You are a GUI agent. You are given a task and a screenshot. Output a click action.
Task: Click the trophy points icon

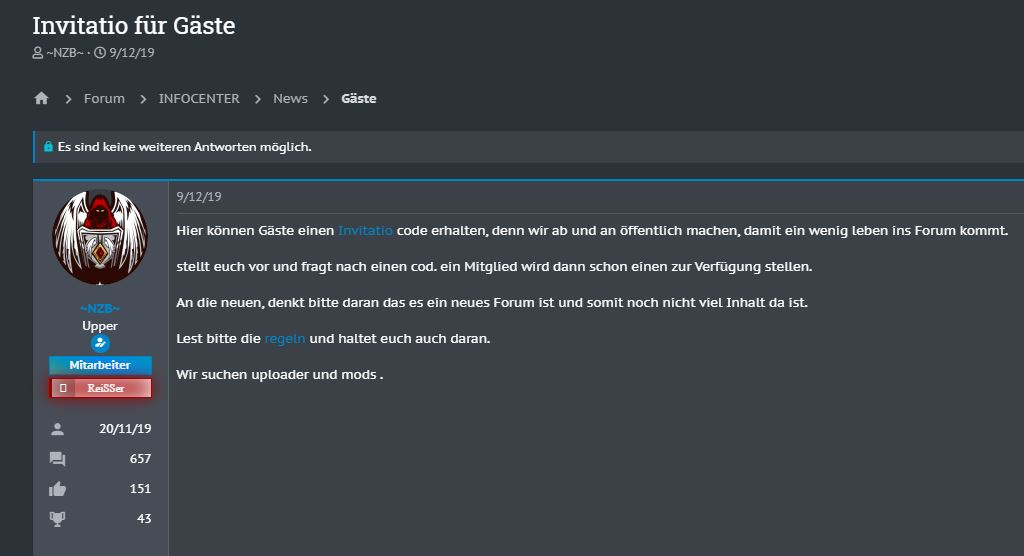click(x=57, y=519)
